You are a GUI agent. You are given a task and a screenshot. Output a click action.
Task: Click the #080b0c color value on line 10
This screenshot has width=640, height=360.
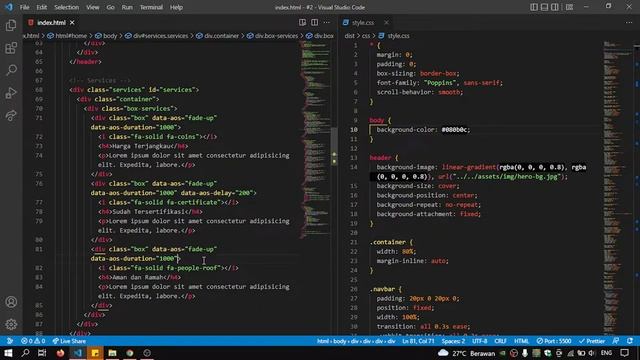pos(455,130)
